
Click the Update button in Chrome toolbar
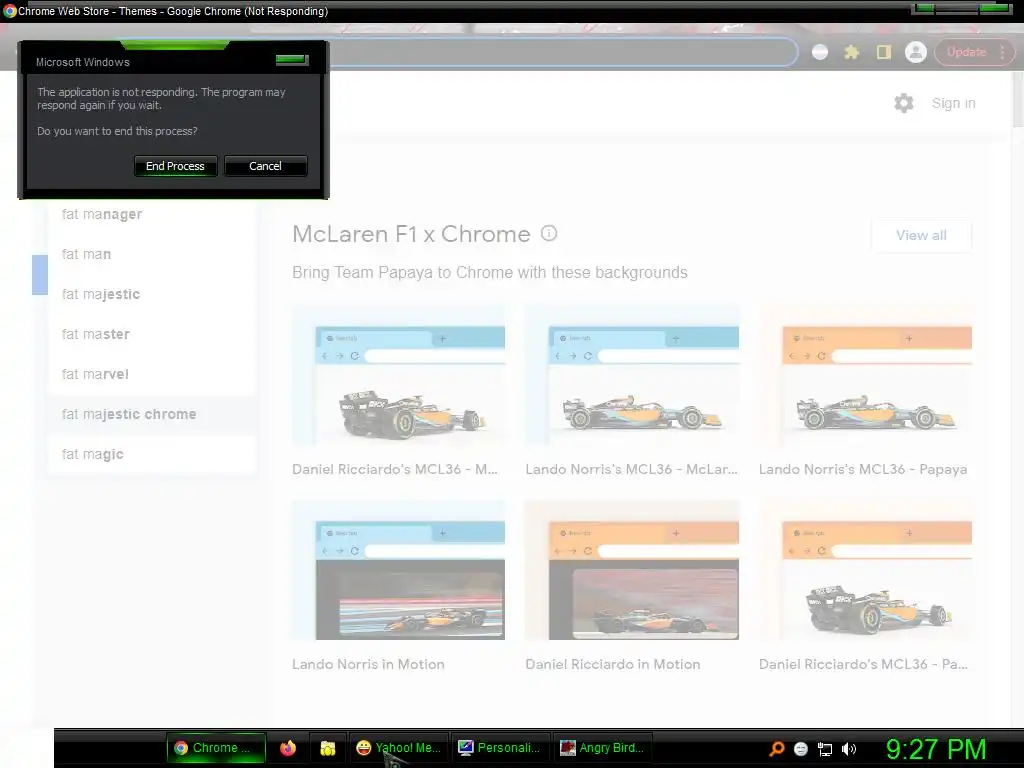tap(966, 52)
